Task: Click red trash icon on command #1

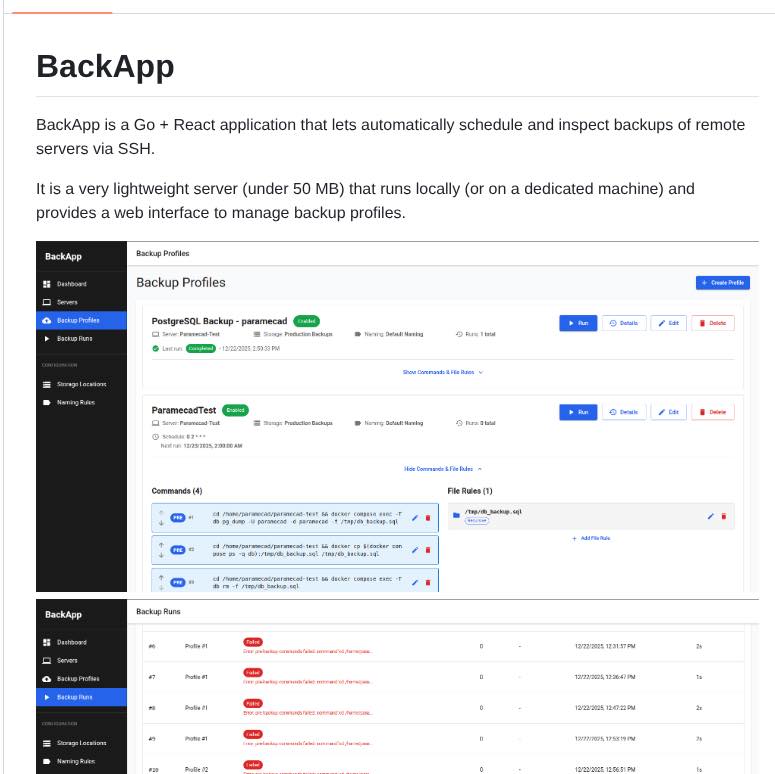Action: point(428,517)
